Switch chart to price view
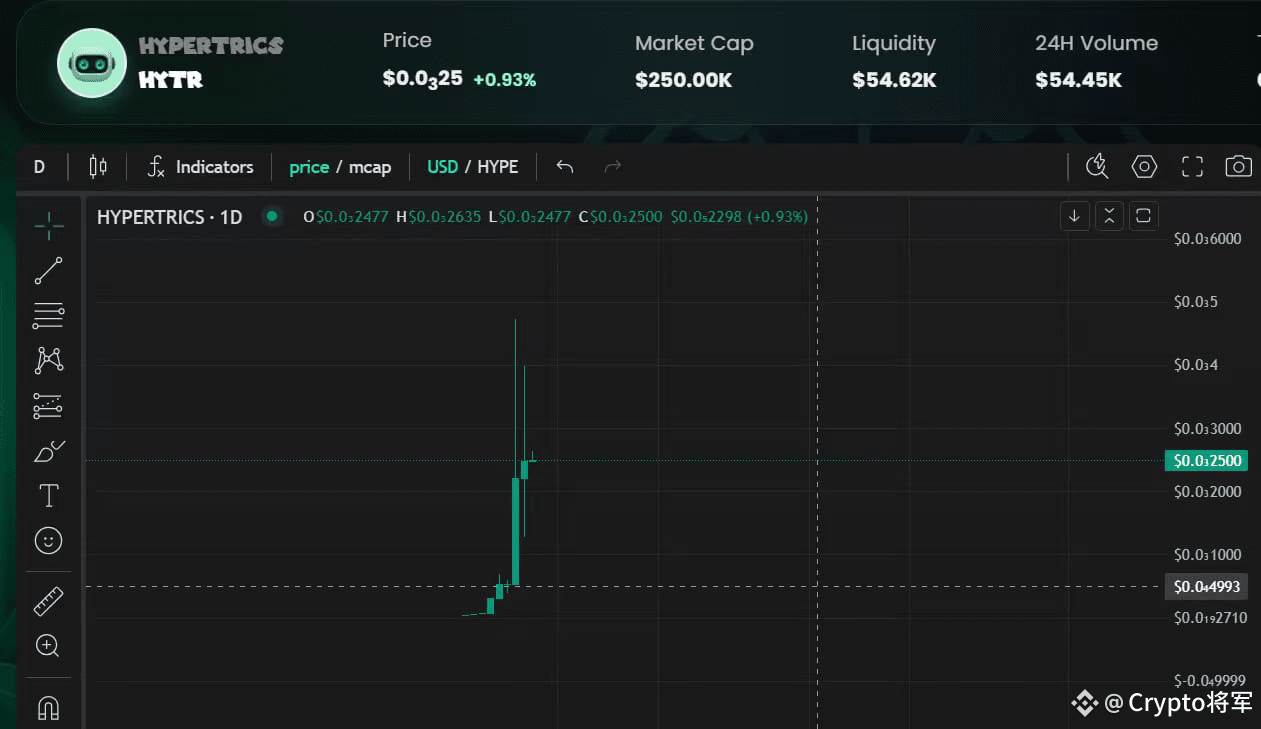 tap(309, 167)
